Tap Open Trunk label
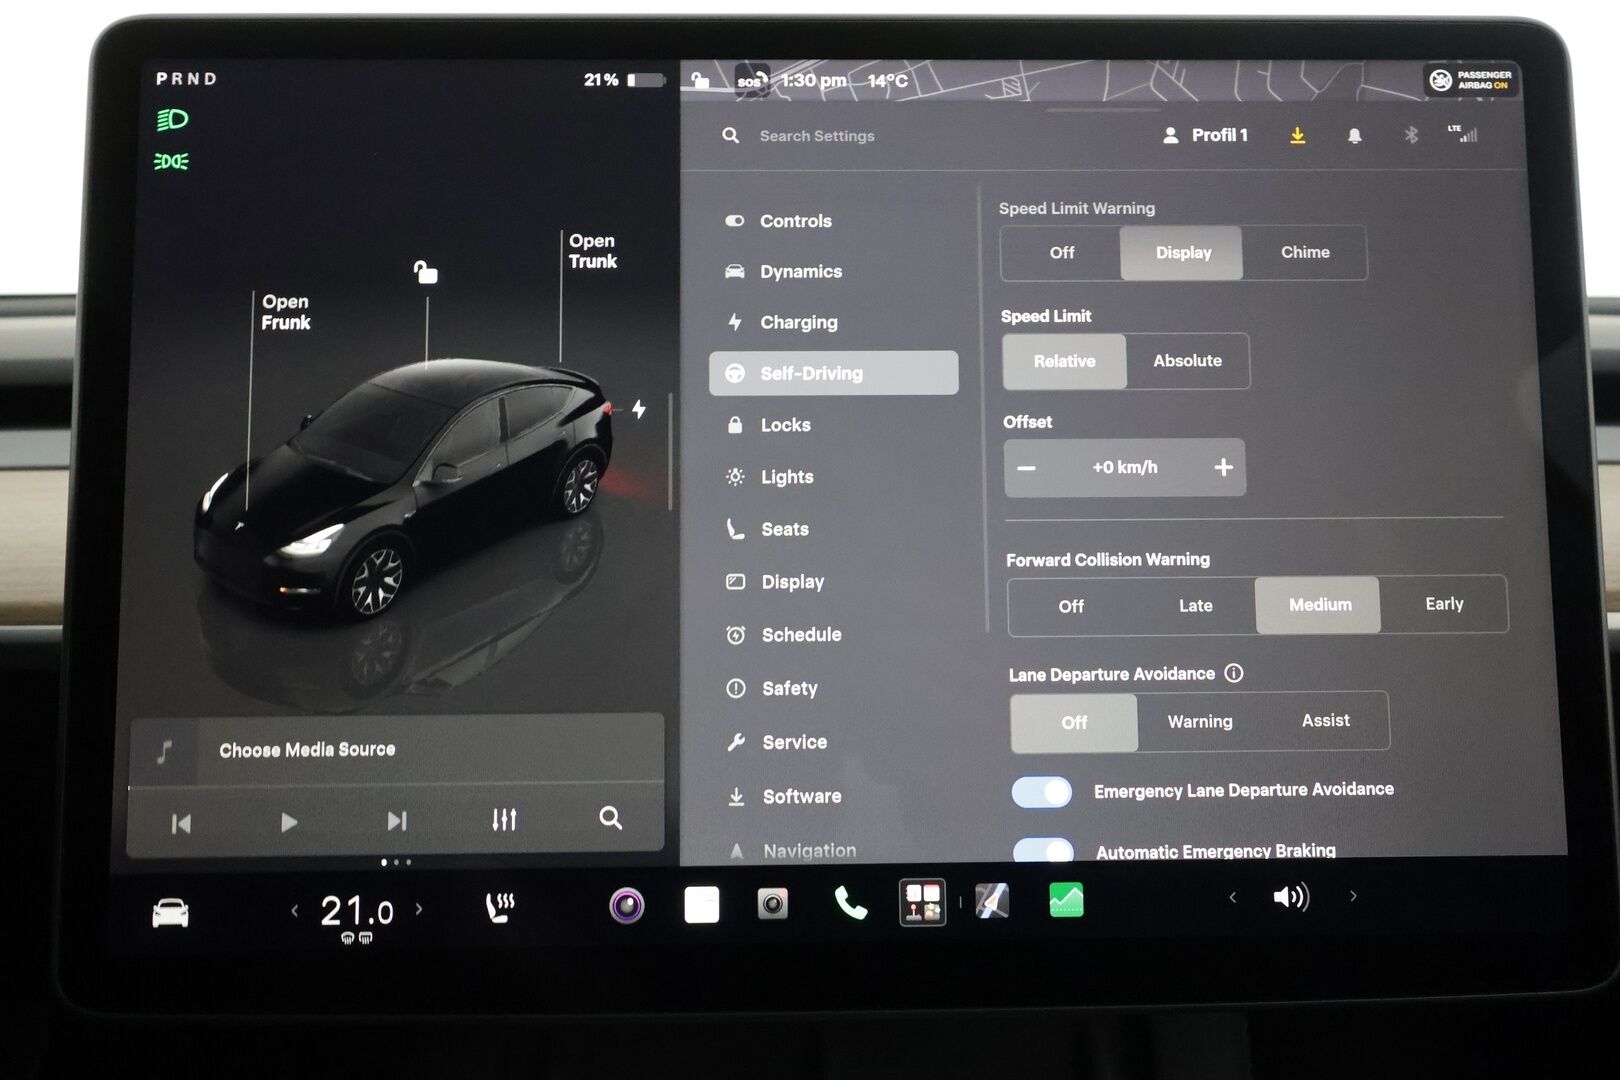 (593, 251)
